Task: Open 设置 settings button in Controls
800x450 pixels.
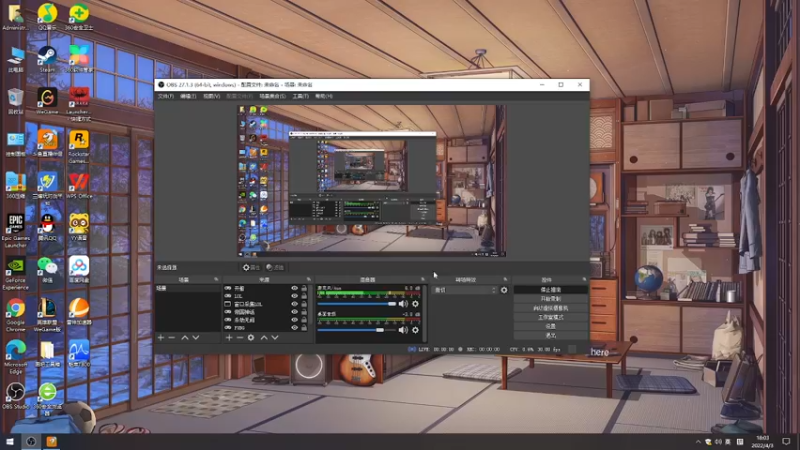Action: coord(551,326)
